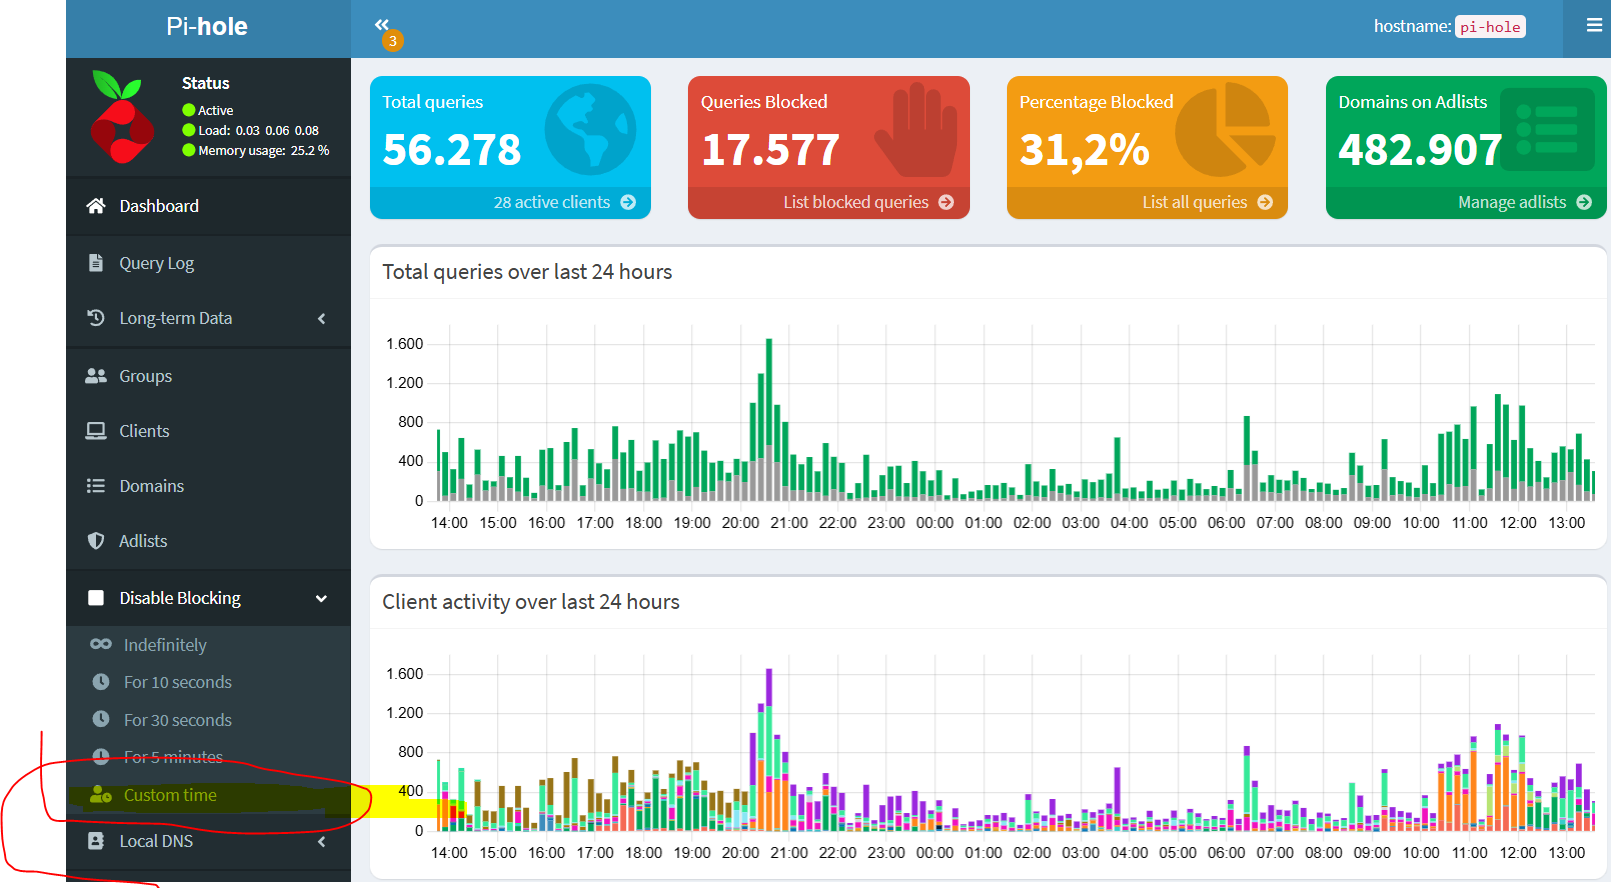
Task: Go to the Groups page
Action: [x=208, y=376]
